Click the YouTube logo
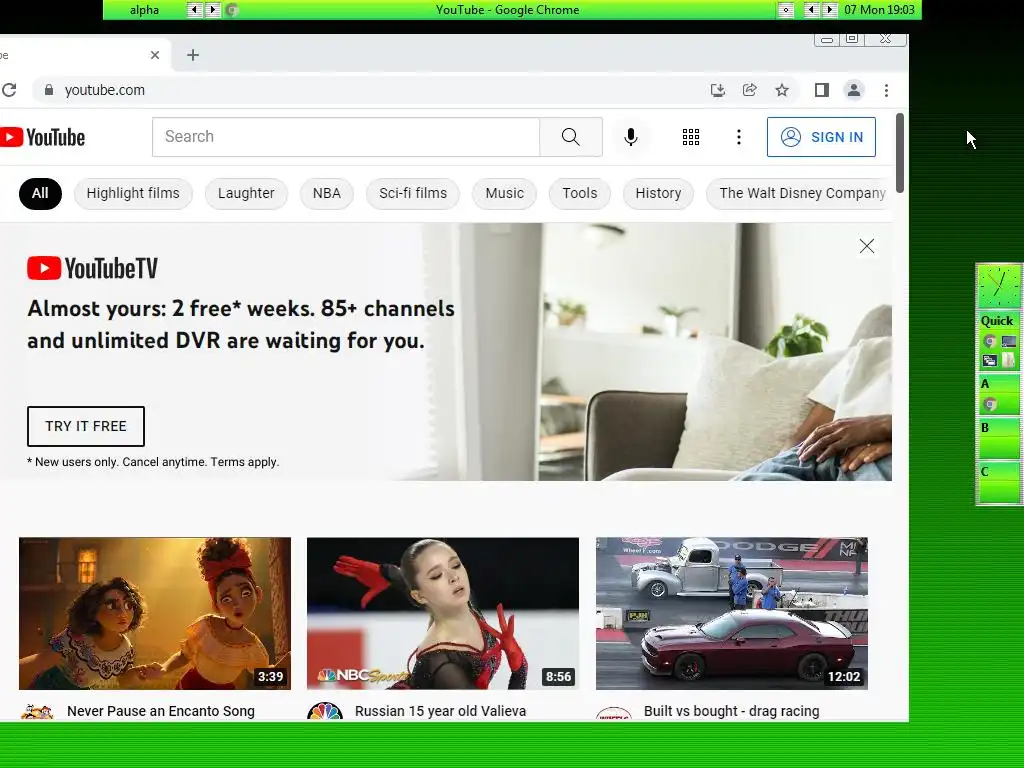Screen dimensions: 1024x768 click(x=42, y=137)
